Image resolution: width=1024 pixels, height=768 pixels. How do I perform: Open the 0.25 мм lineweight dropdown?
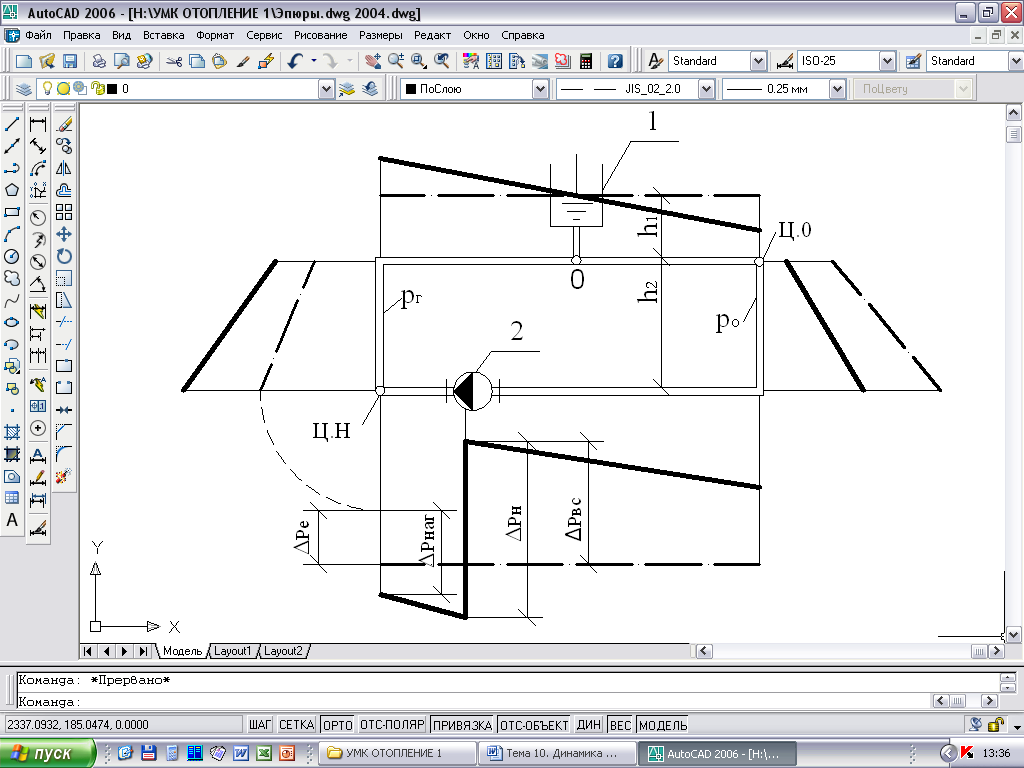click(x=837, y=89)
